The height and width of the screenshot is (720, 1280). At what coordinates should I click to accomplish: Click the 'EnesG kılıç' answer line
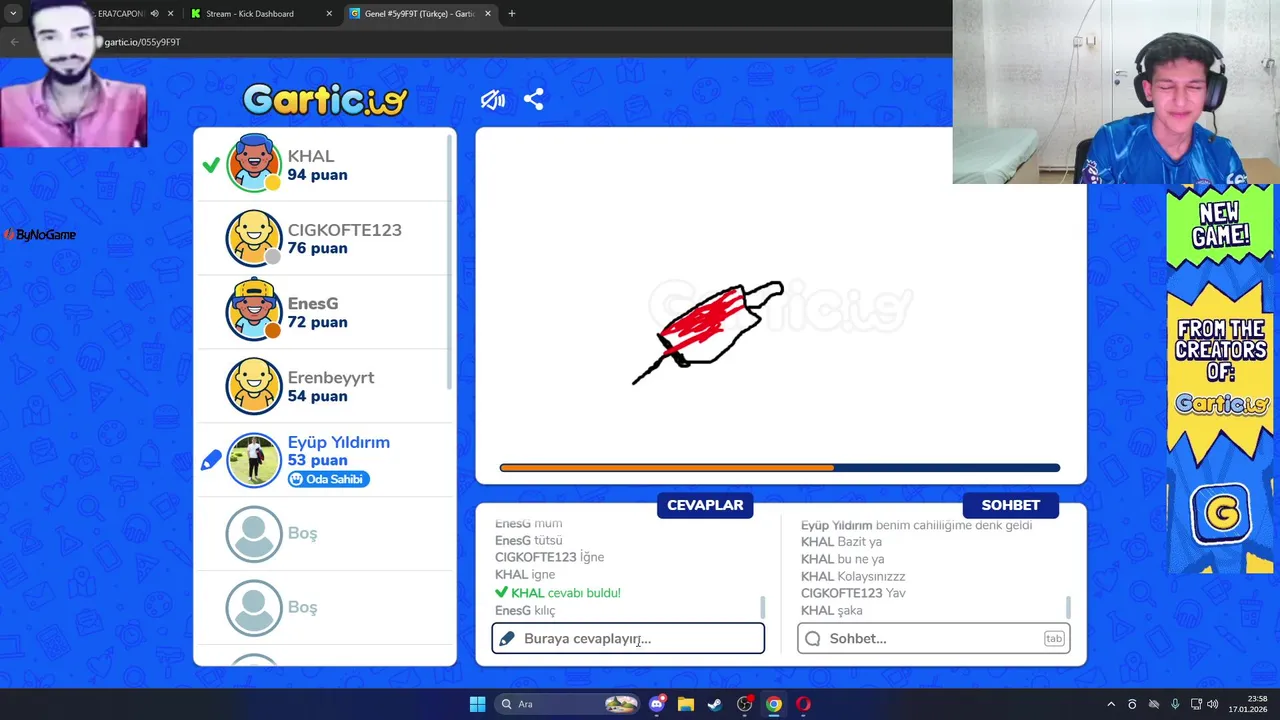click(525, 611)
